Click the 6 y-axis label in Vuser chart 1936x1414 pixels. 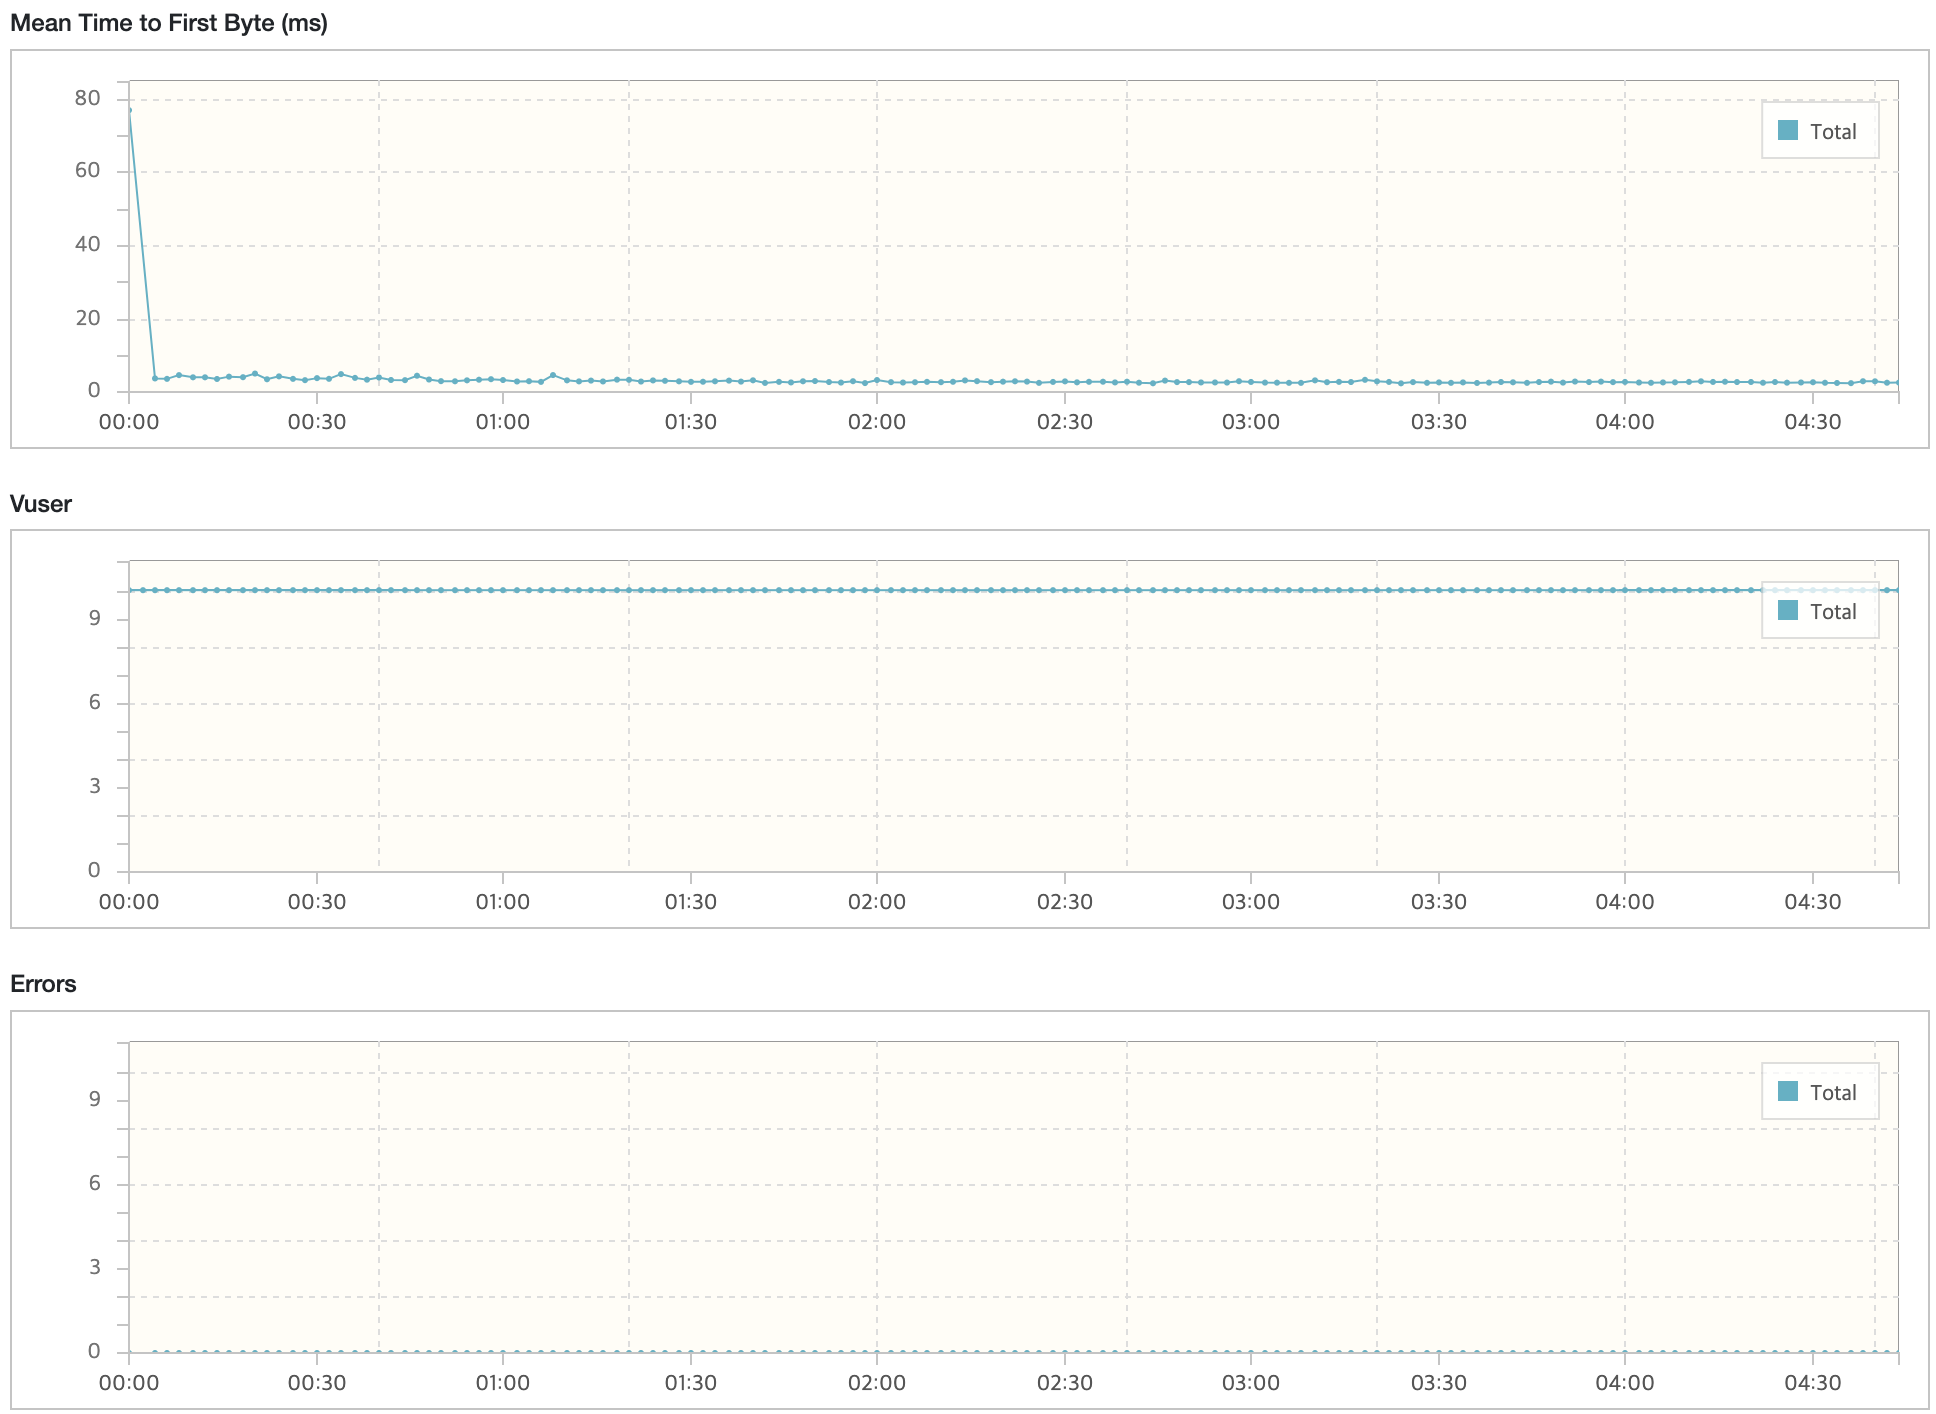click(94, 703)
